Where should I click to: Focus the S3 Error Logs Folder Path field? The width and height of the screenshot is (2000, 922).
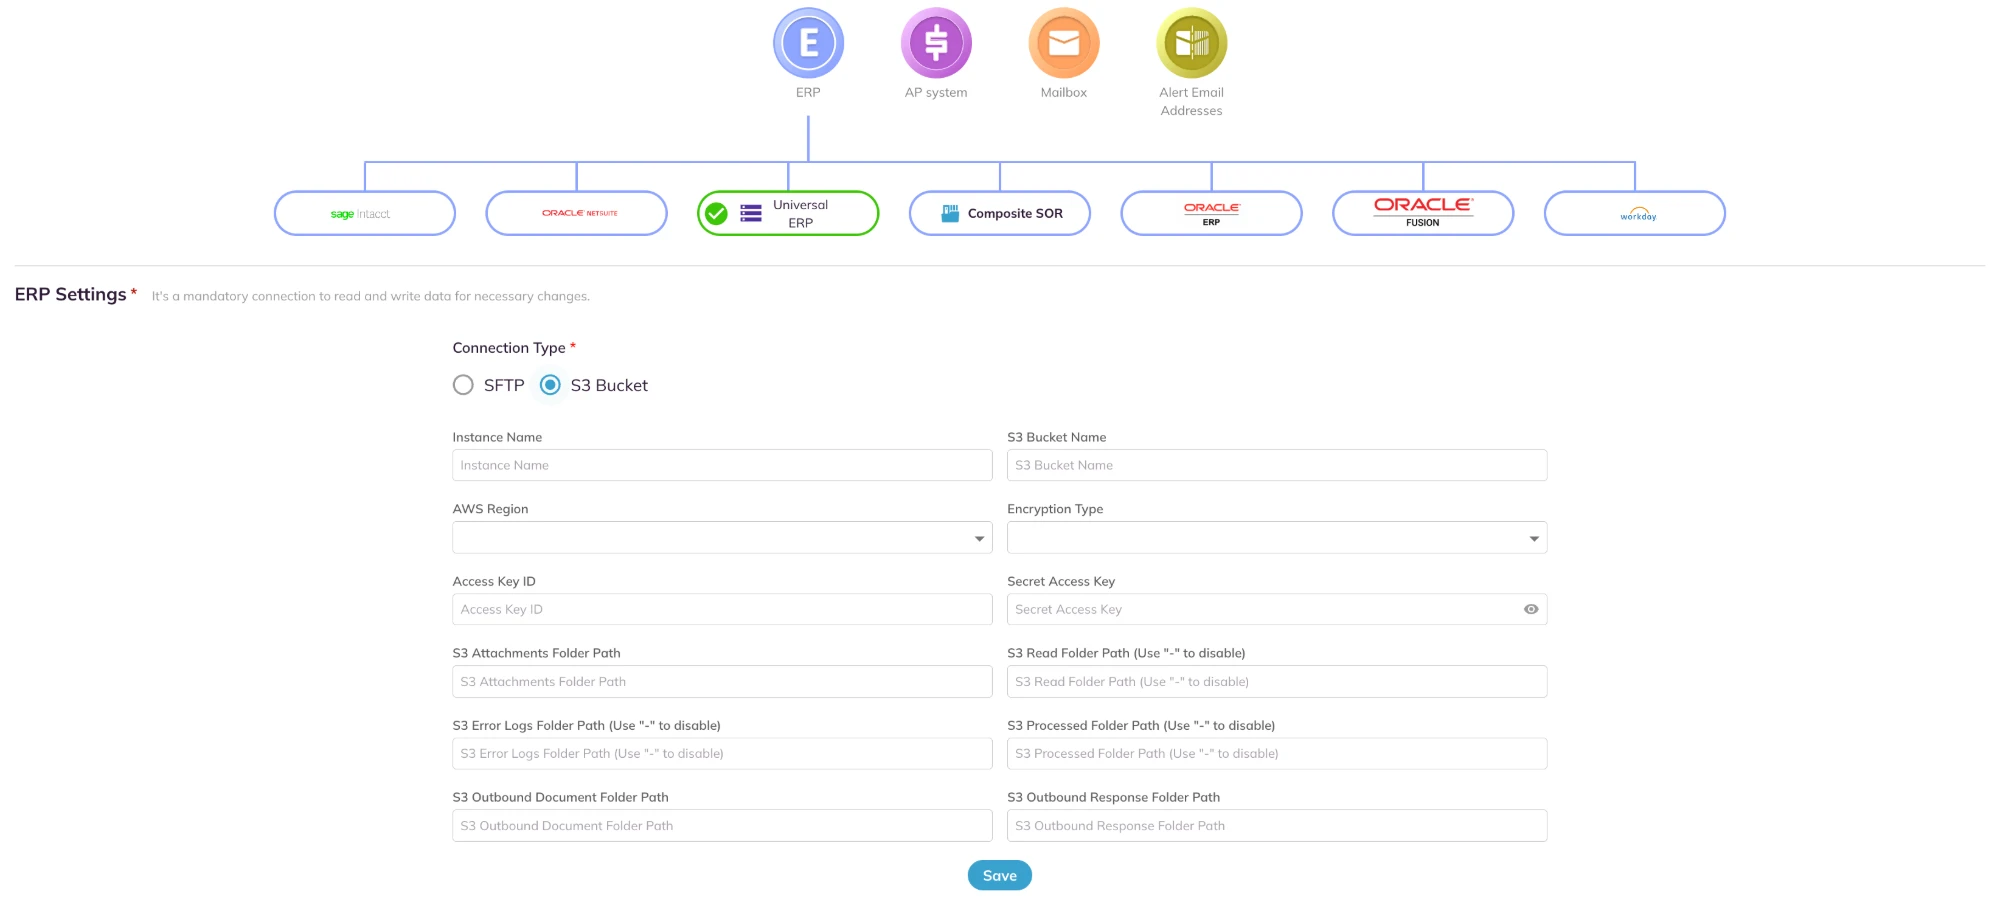click(722, 754)
